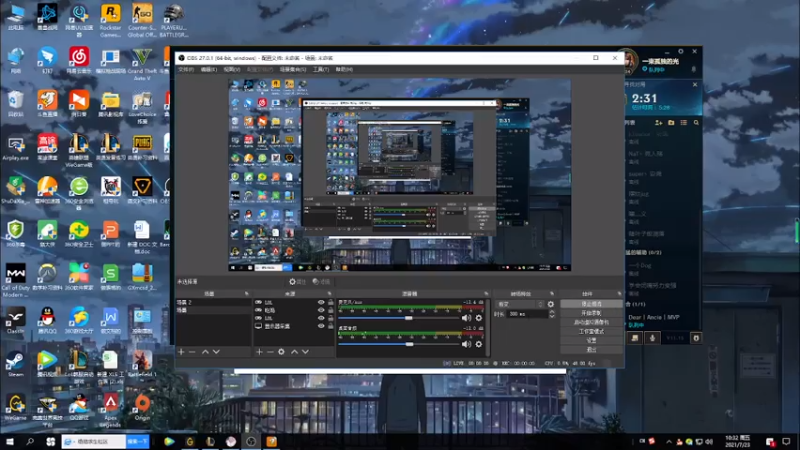Click 工作室模式 button

coord(591,332)
